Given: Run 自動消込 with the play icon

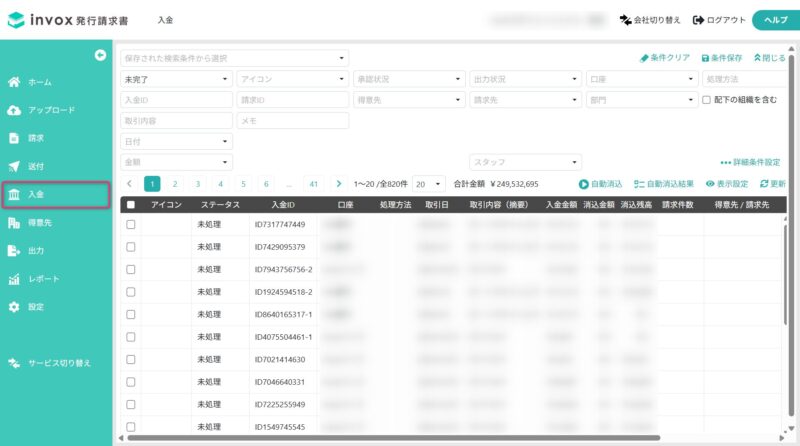Looking at the screenshot, I should click(584, 184).
